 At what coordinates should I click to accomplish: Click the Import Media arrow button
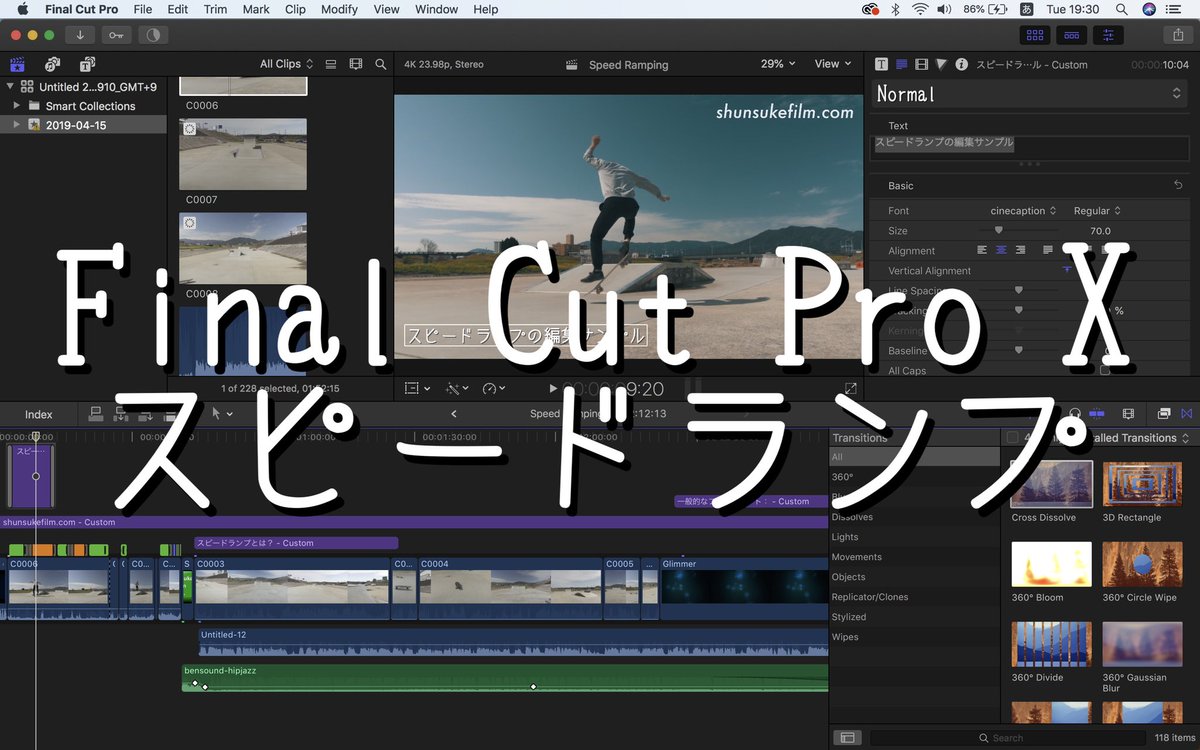(x=80, y=34)
